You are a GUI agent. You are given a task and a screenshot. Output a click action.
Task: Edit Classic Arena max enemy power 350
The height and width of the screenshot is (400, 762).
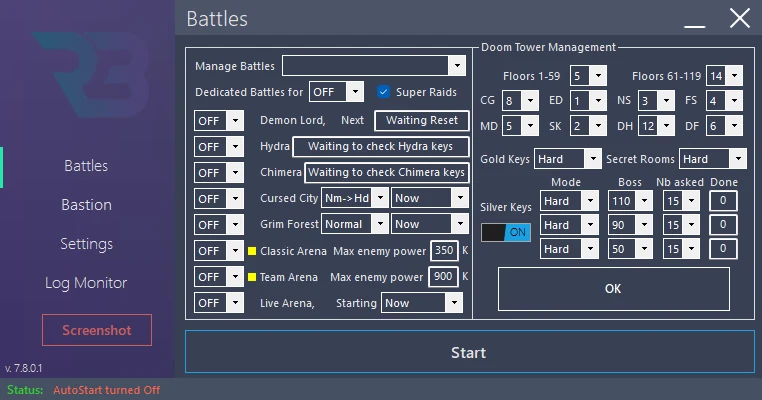click(x=444, y=250)
